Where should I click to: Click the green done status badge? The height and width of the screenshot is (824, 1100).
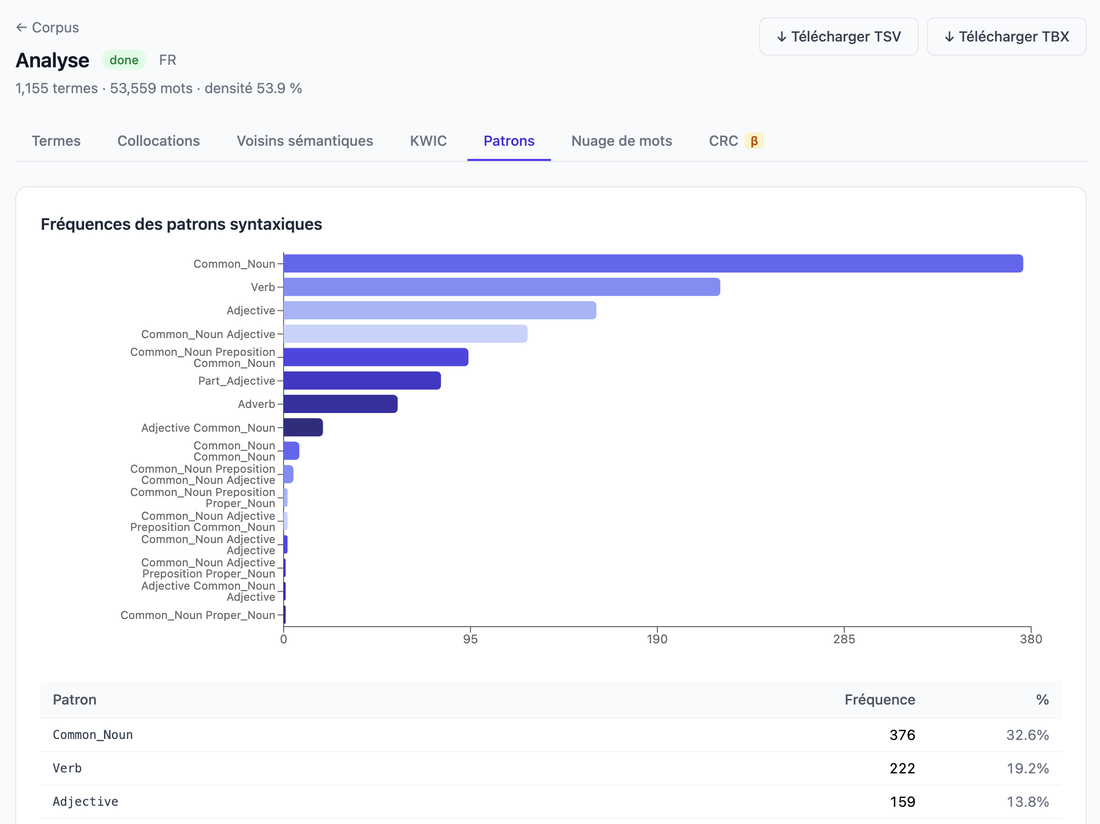pyautogui.click(x=124, y=60)
